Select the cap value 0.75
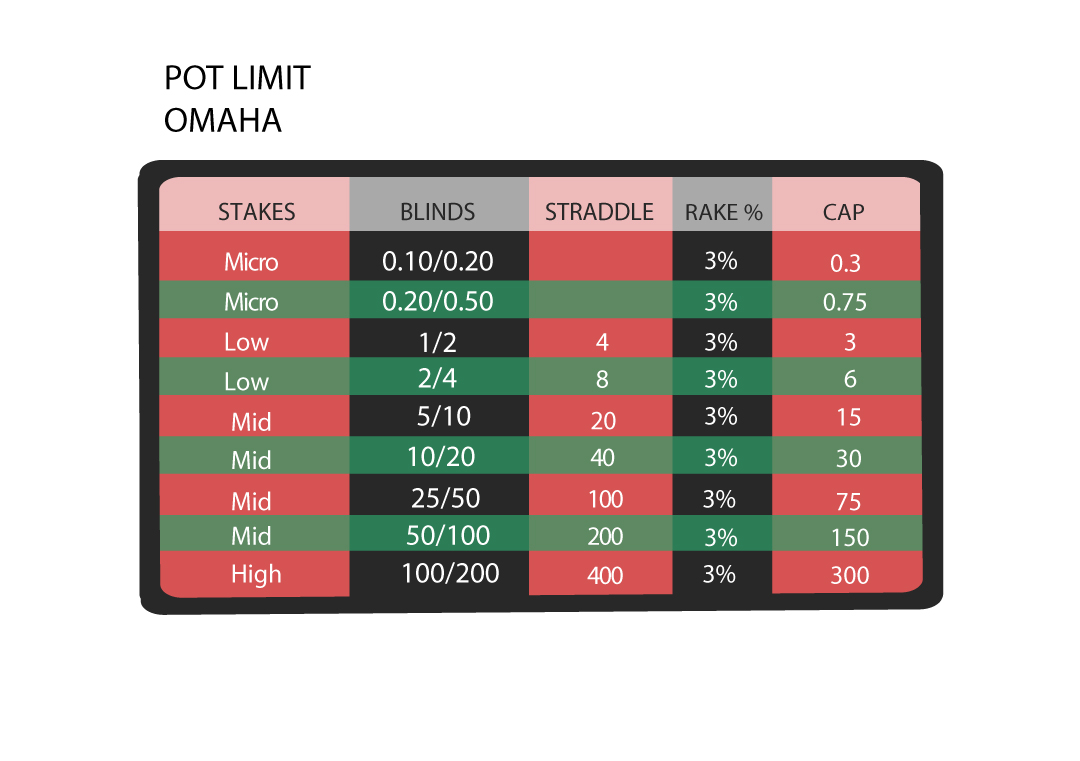Viewport: 1080px width, 761px height. tap(845, 302)
